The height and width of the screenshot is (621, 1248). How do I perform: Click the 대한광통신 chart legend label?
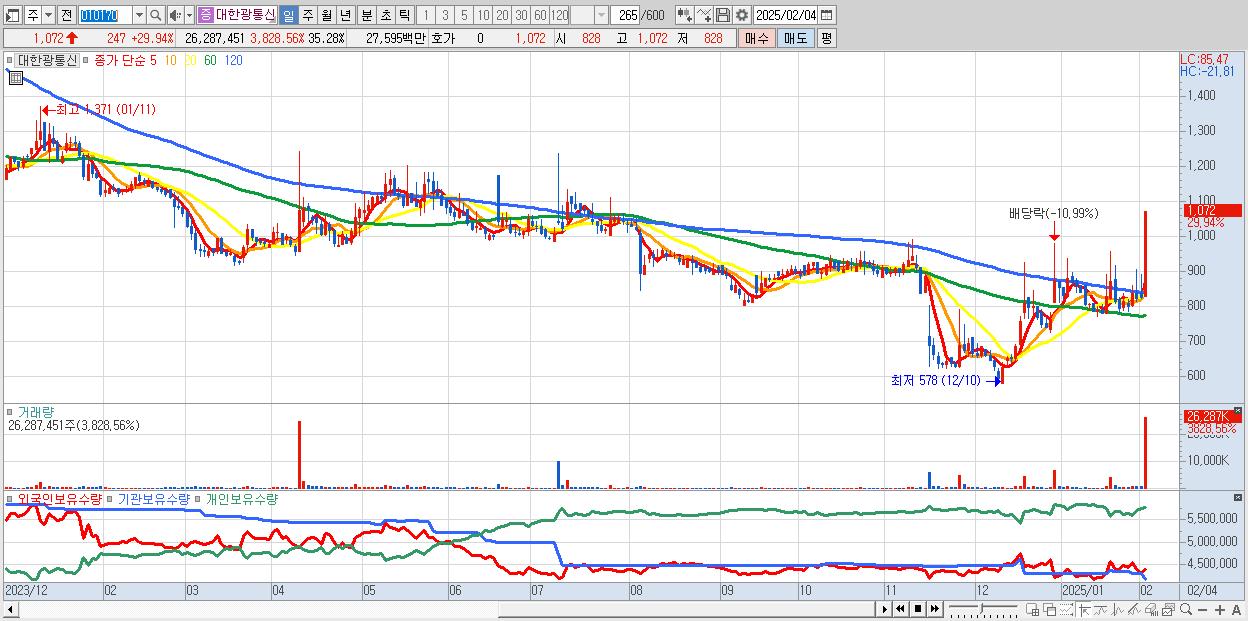click(x=47, y=60)
